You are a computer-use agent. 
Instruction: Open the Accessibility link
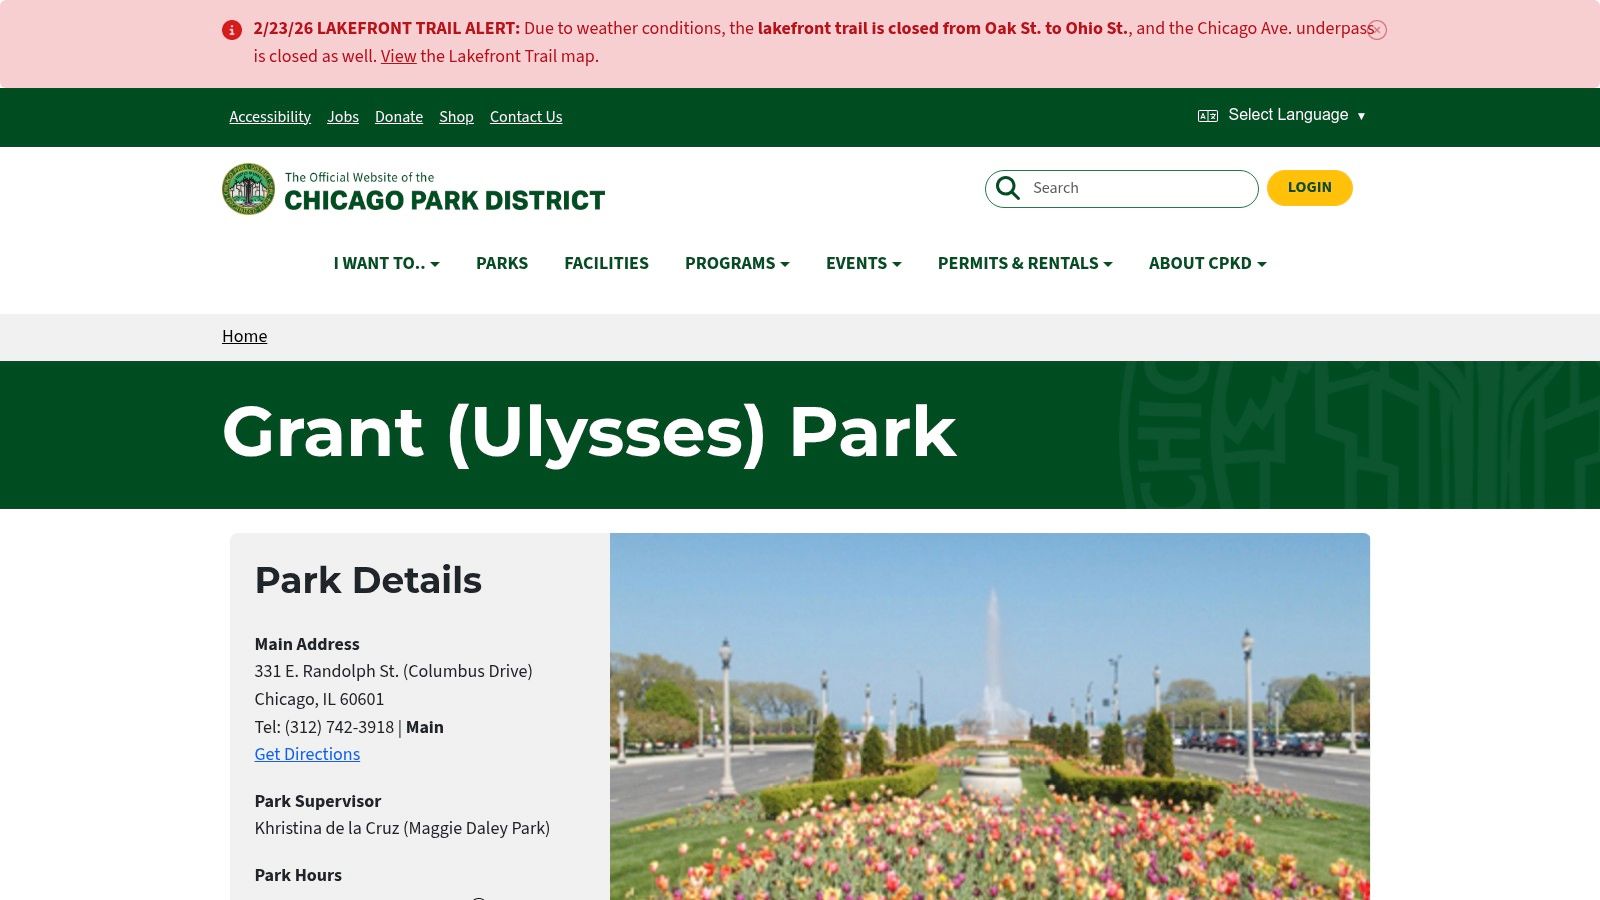[x=270, y=117]
